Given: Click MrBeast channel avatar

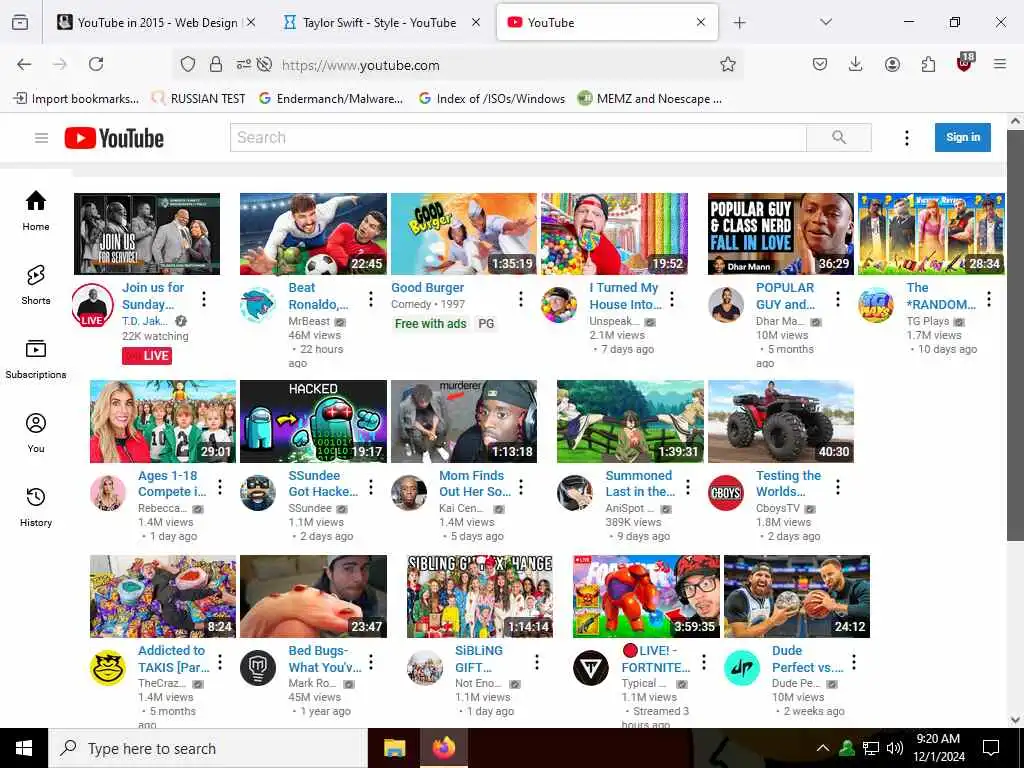Looking at the screenshot, I should [x=258, y=304].
